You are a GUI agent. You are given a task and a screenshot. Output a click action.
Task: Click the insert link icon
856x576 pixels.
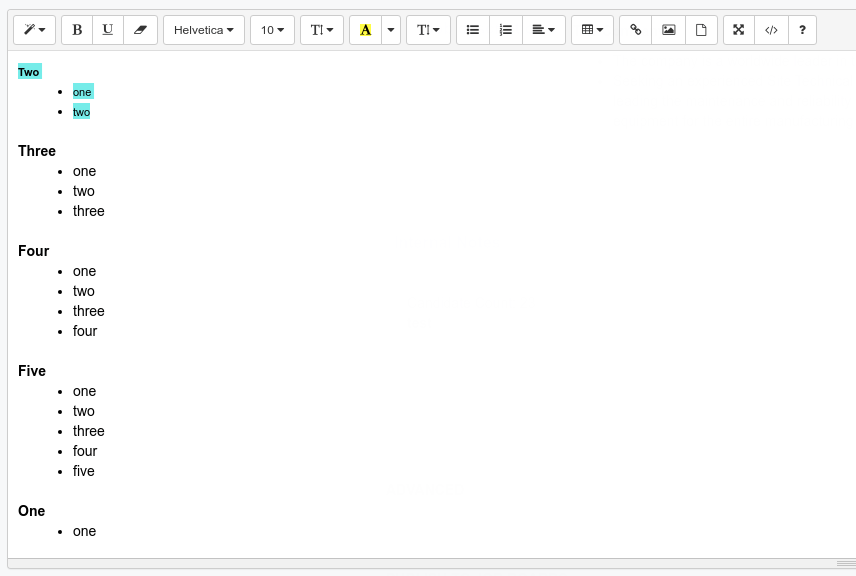[x=635, y=30]
